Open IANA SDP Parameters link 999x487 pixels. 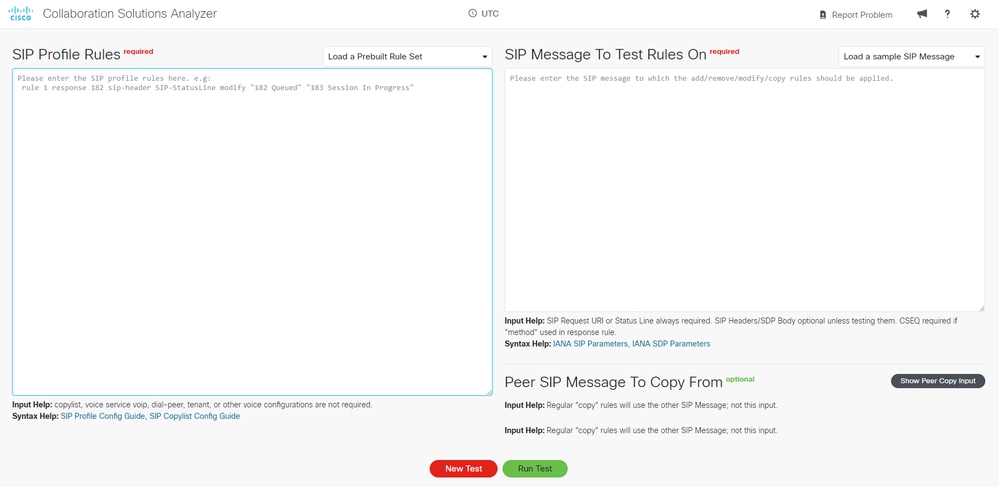[x=671, y=344]
